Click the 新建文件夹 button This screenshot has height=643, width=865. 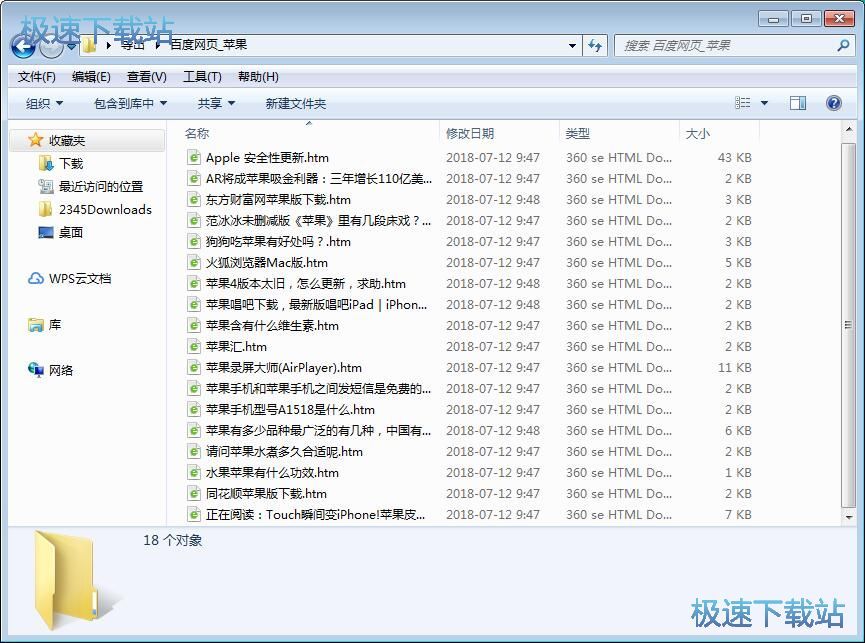click(x=295, y=103)
